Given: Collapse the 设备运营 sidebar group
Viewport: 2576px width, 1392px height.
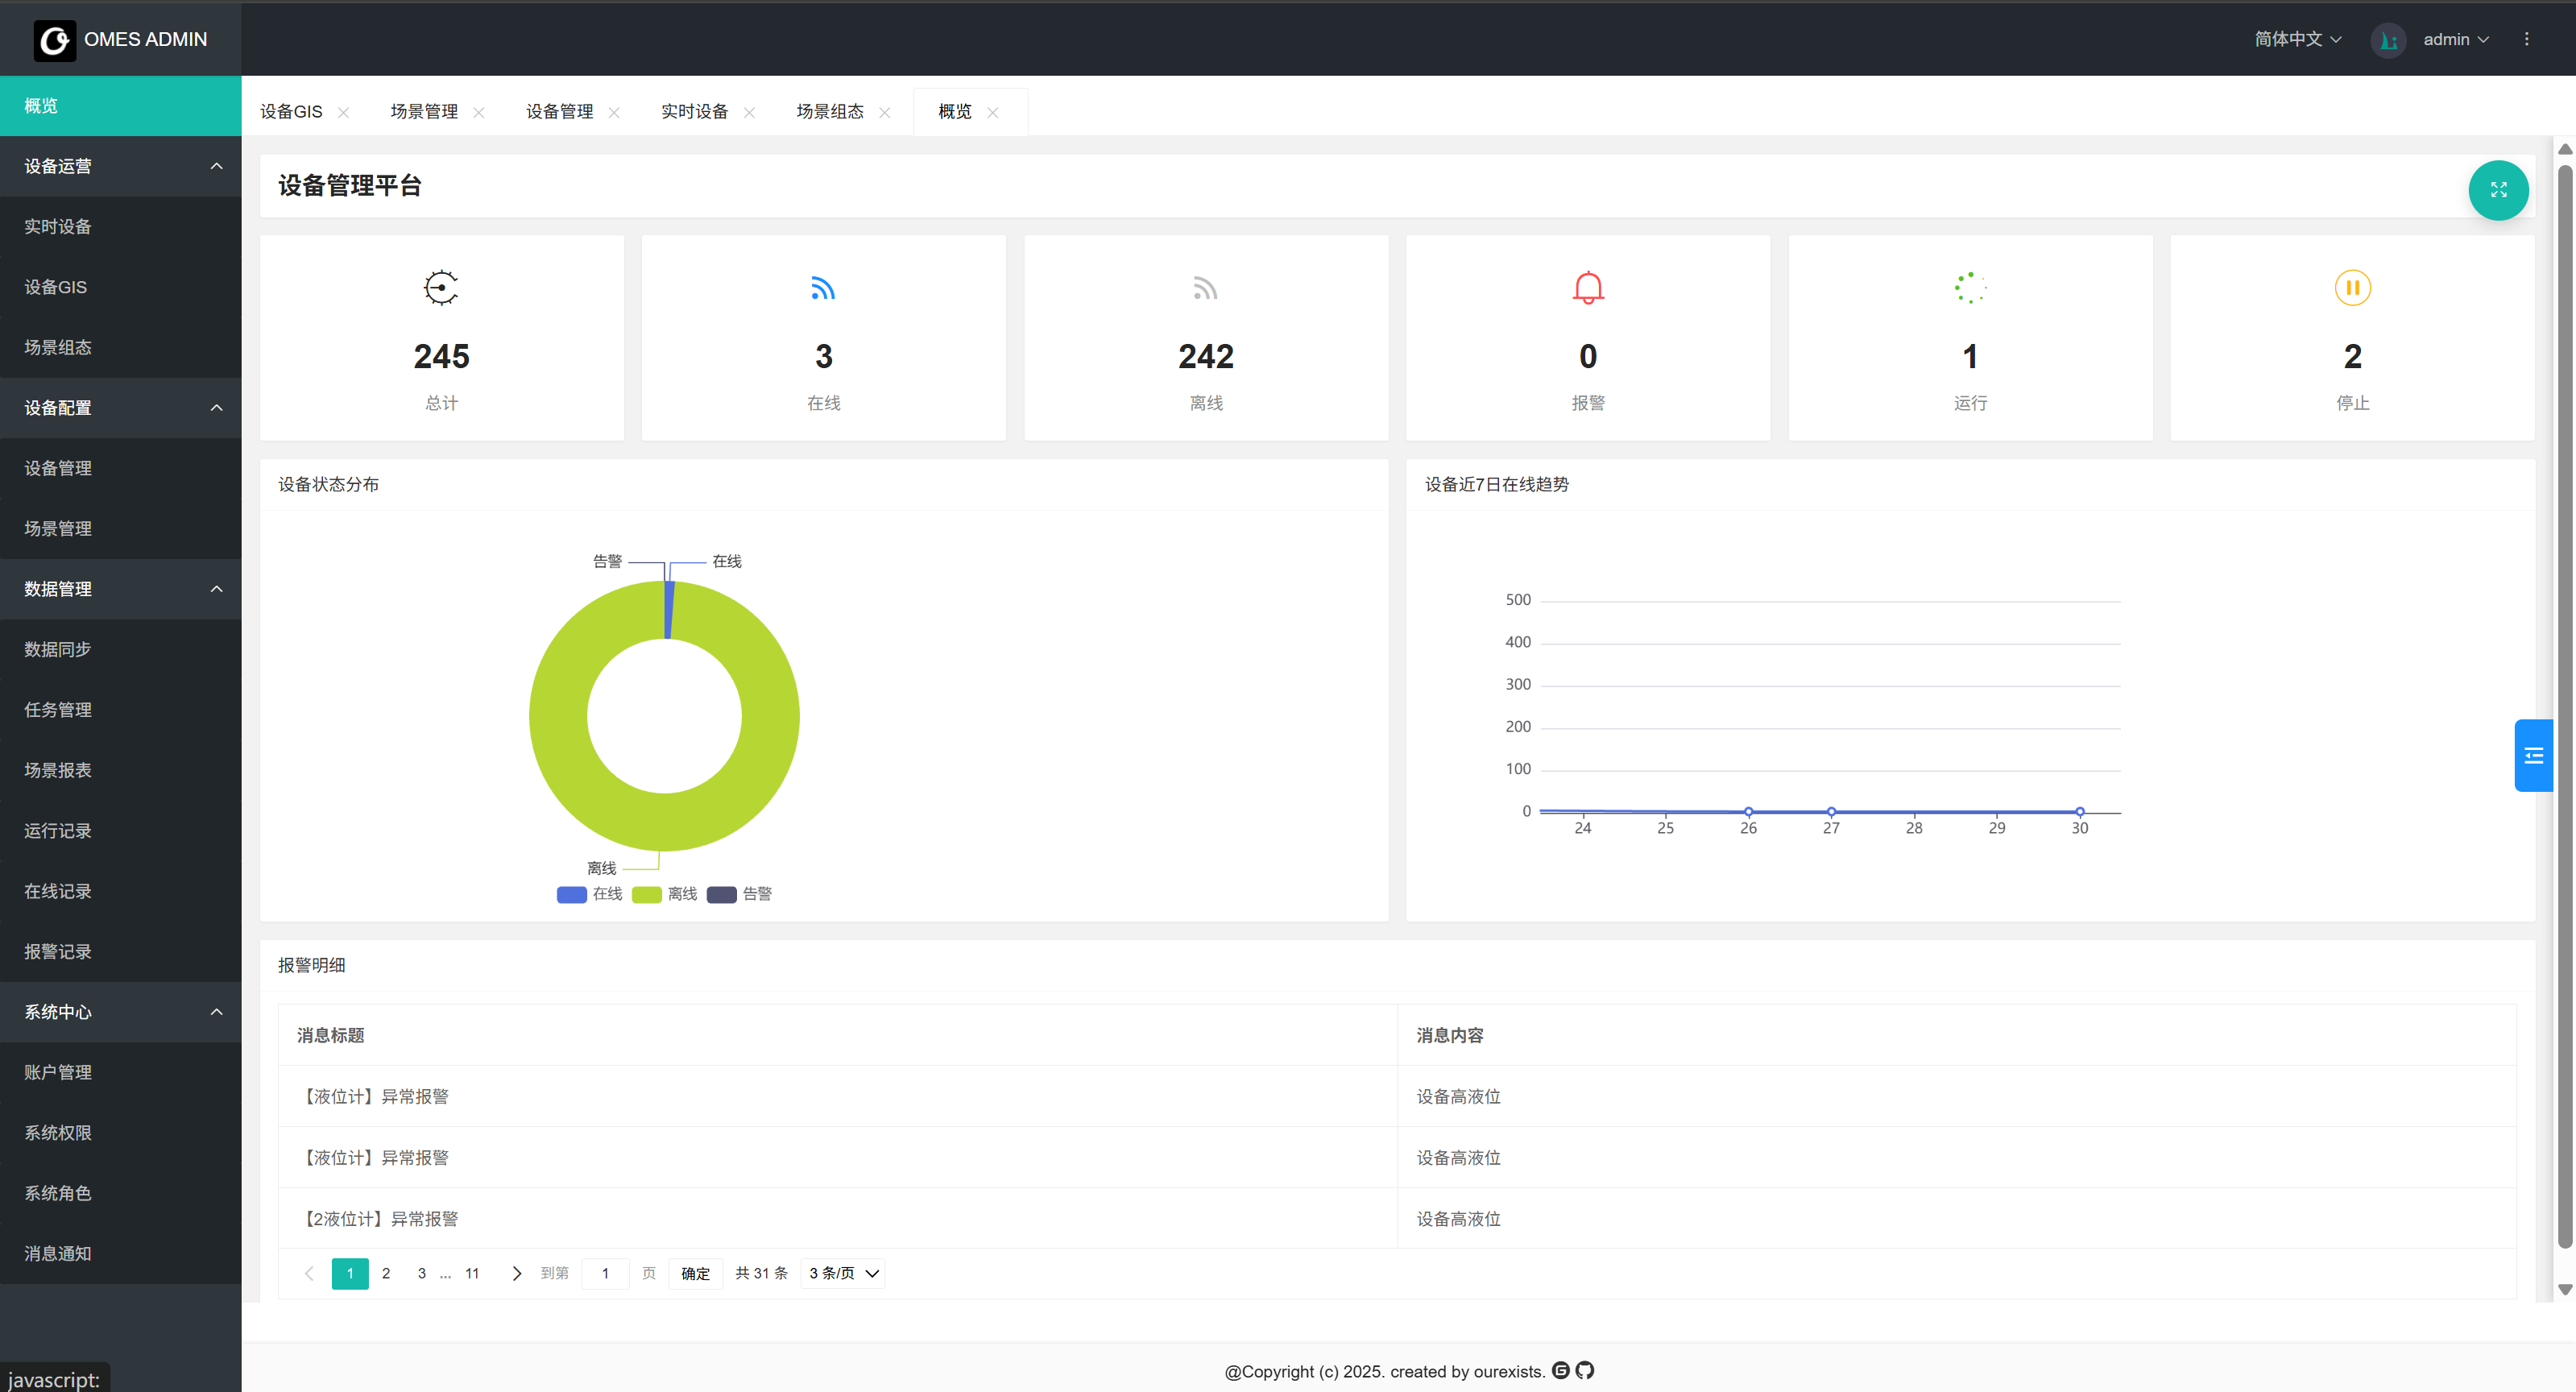Looking at the screenshot, I should pyautogui.click(x=120, y=166).
